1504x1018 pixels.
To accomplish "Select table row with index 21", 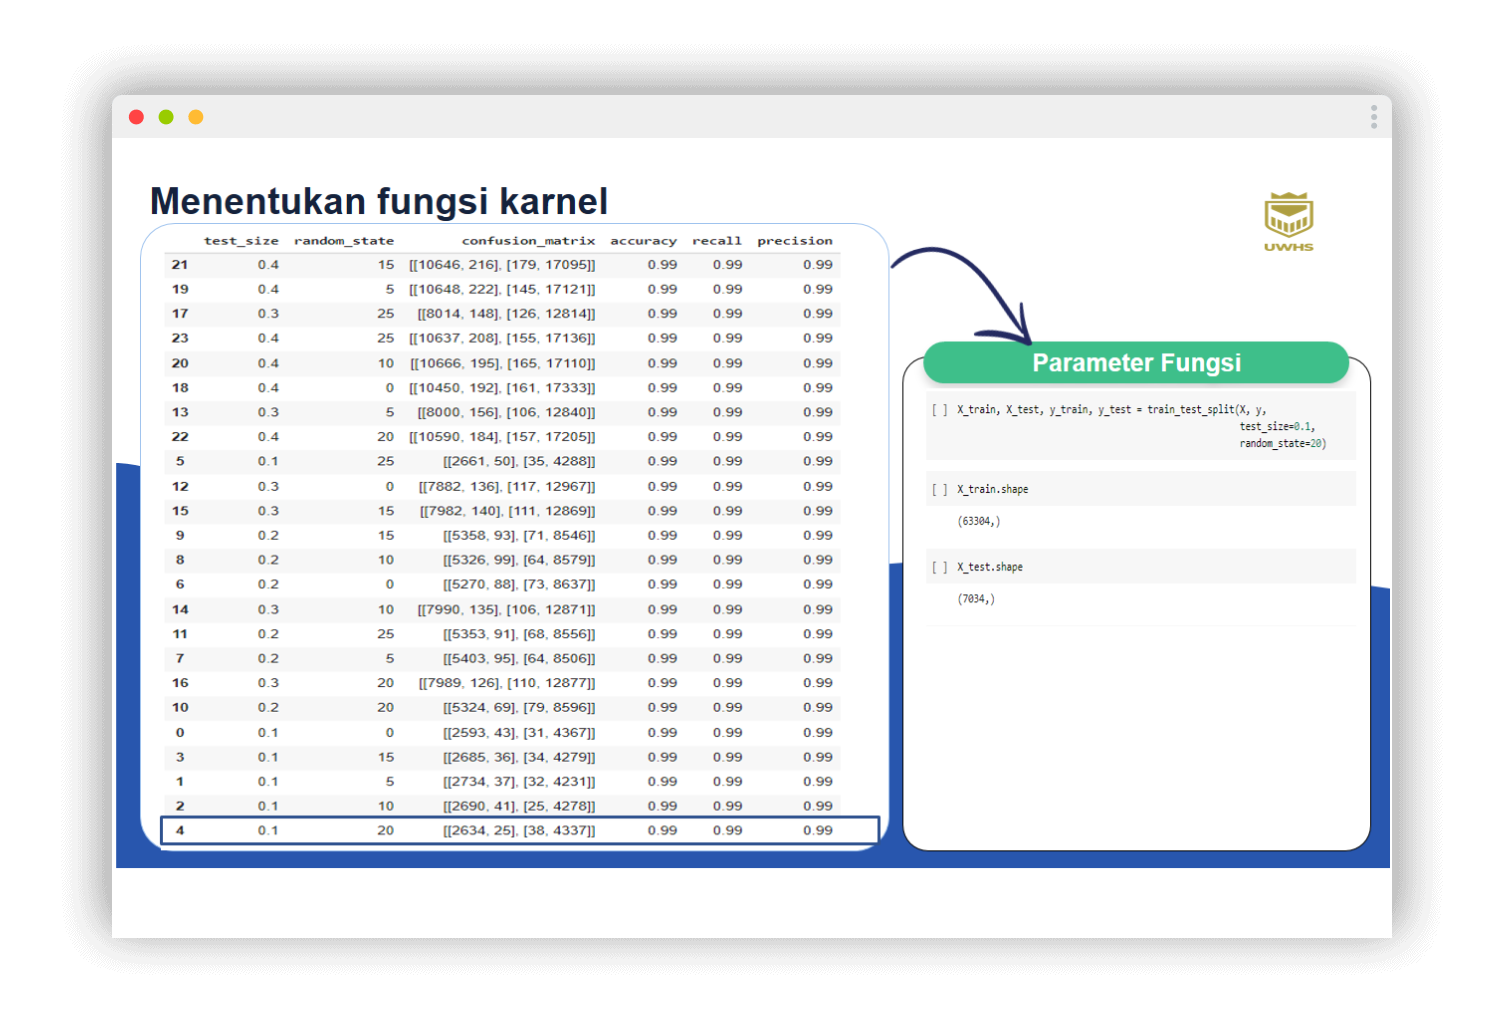I will click(x=502, y=265).
